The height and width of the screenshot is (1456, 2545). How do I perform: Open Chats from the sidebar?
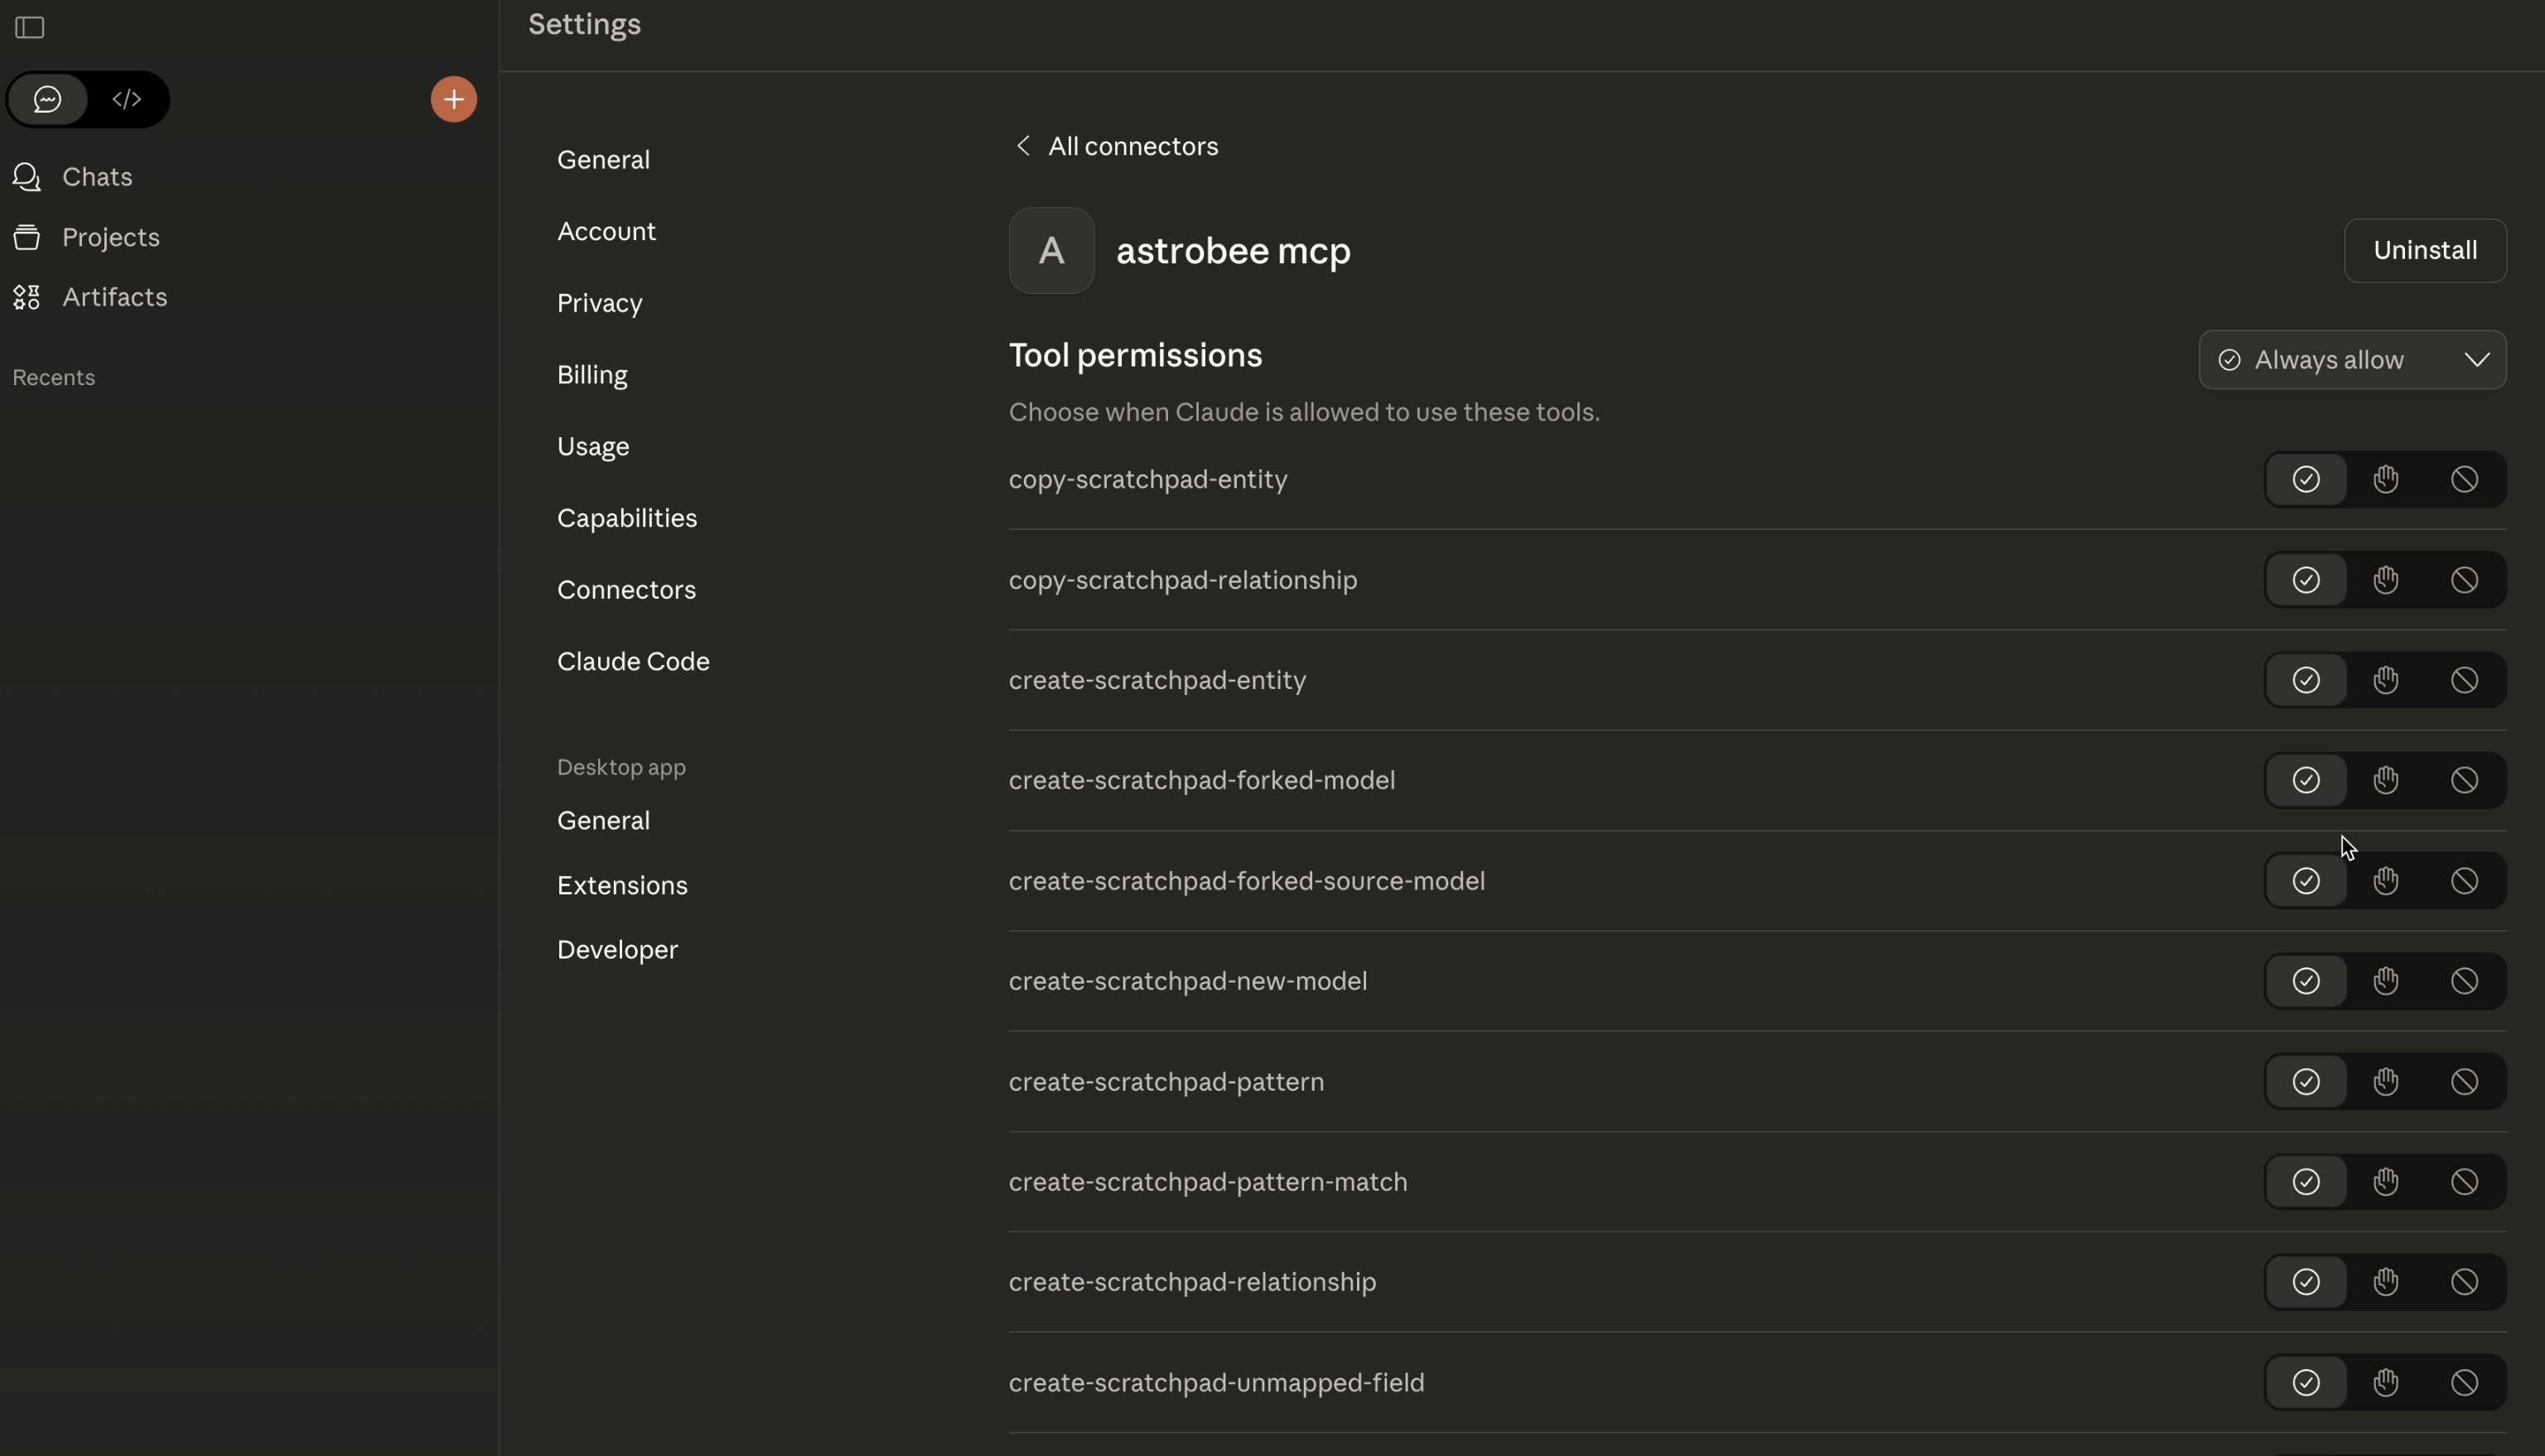click(x=97, y=177)
